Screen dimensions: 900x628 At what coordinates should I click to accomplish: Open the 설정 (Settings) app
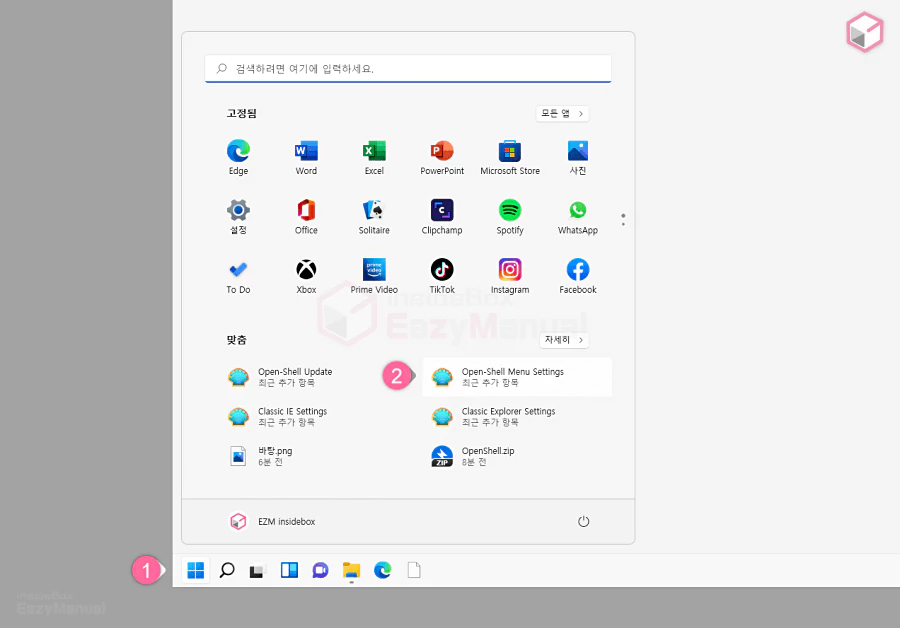coord(238,217)
